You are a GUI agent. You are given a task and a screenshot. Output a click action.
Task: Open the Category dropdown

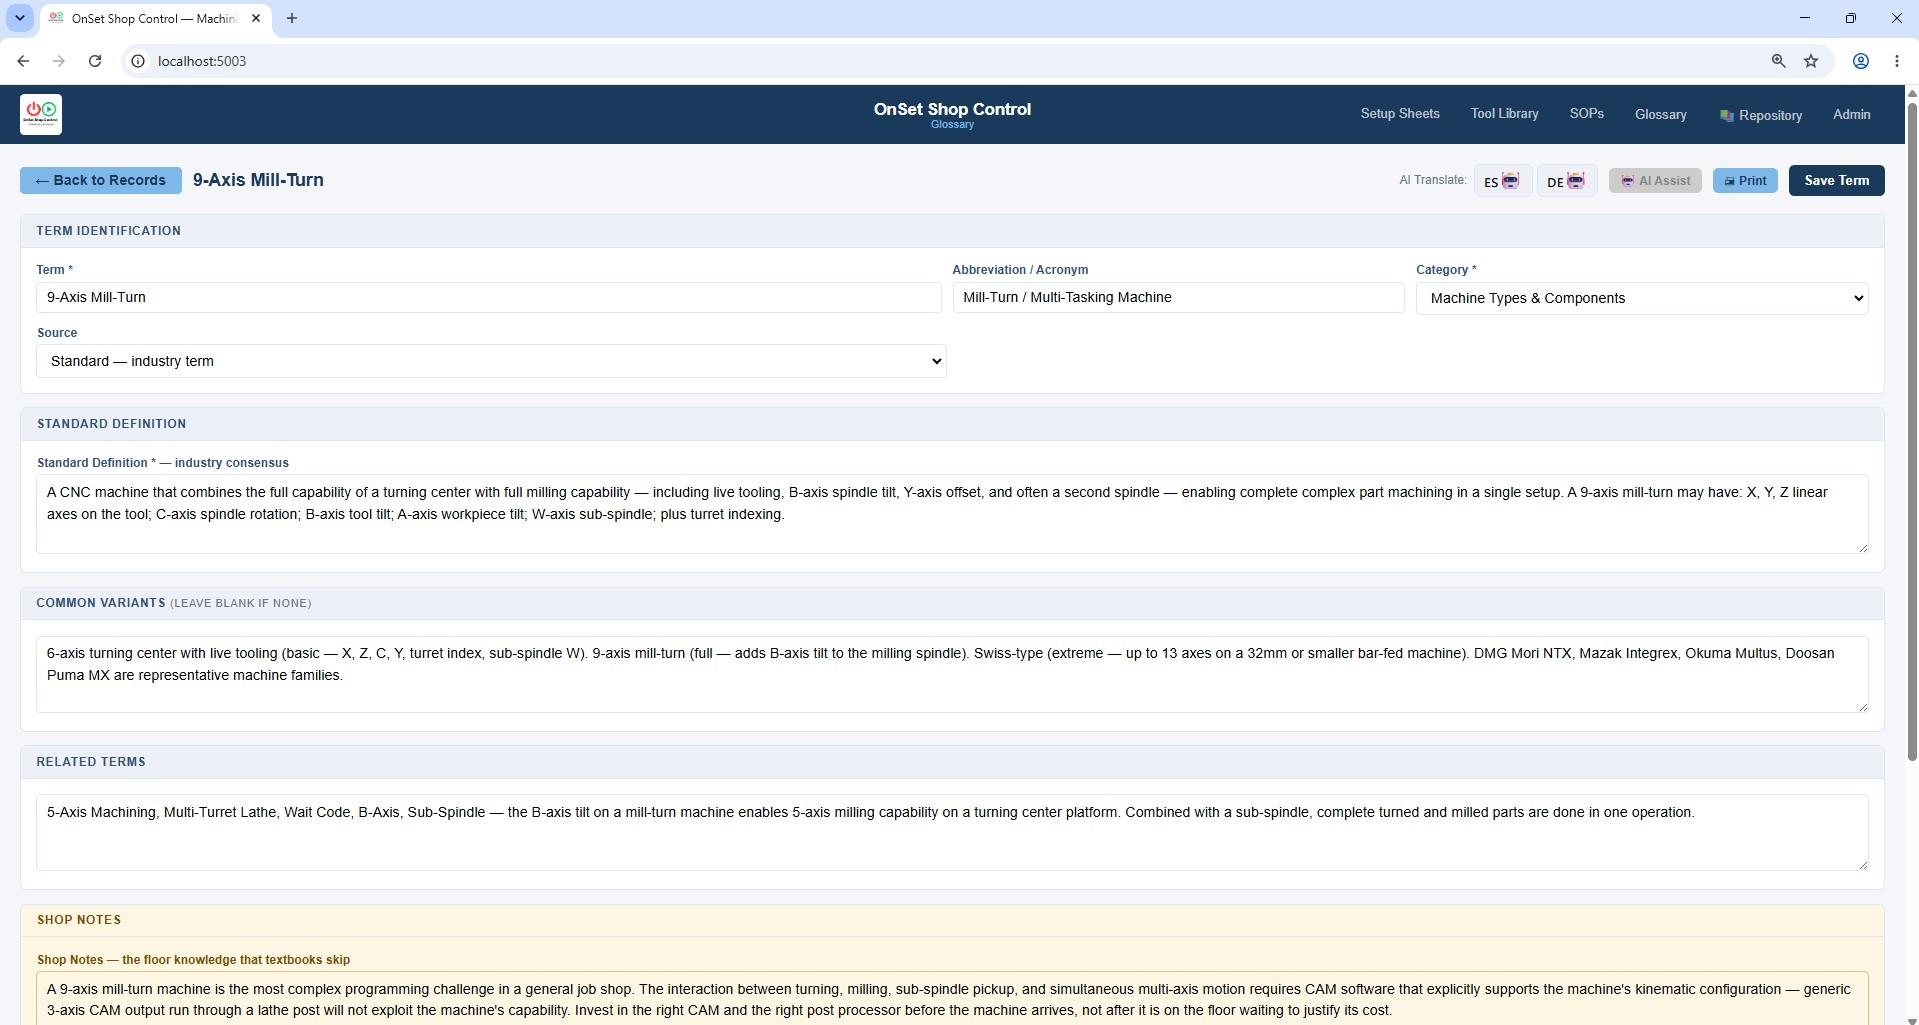[1641, 298]
